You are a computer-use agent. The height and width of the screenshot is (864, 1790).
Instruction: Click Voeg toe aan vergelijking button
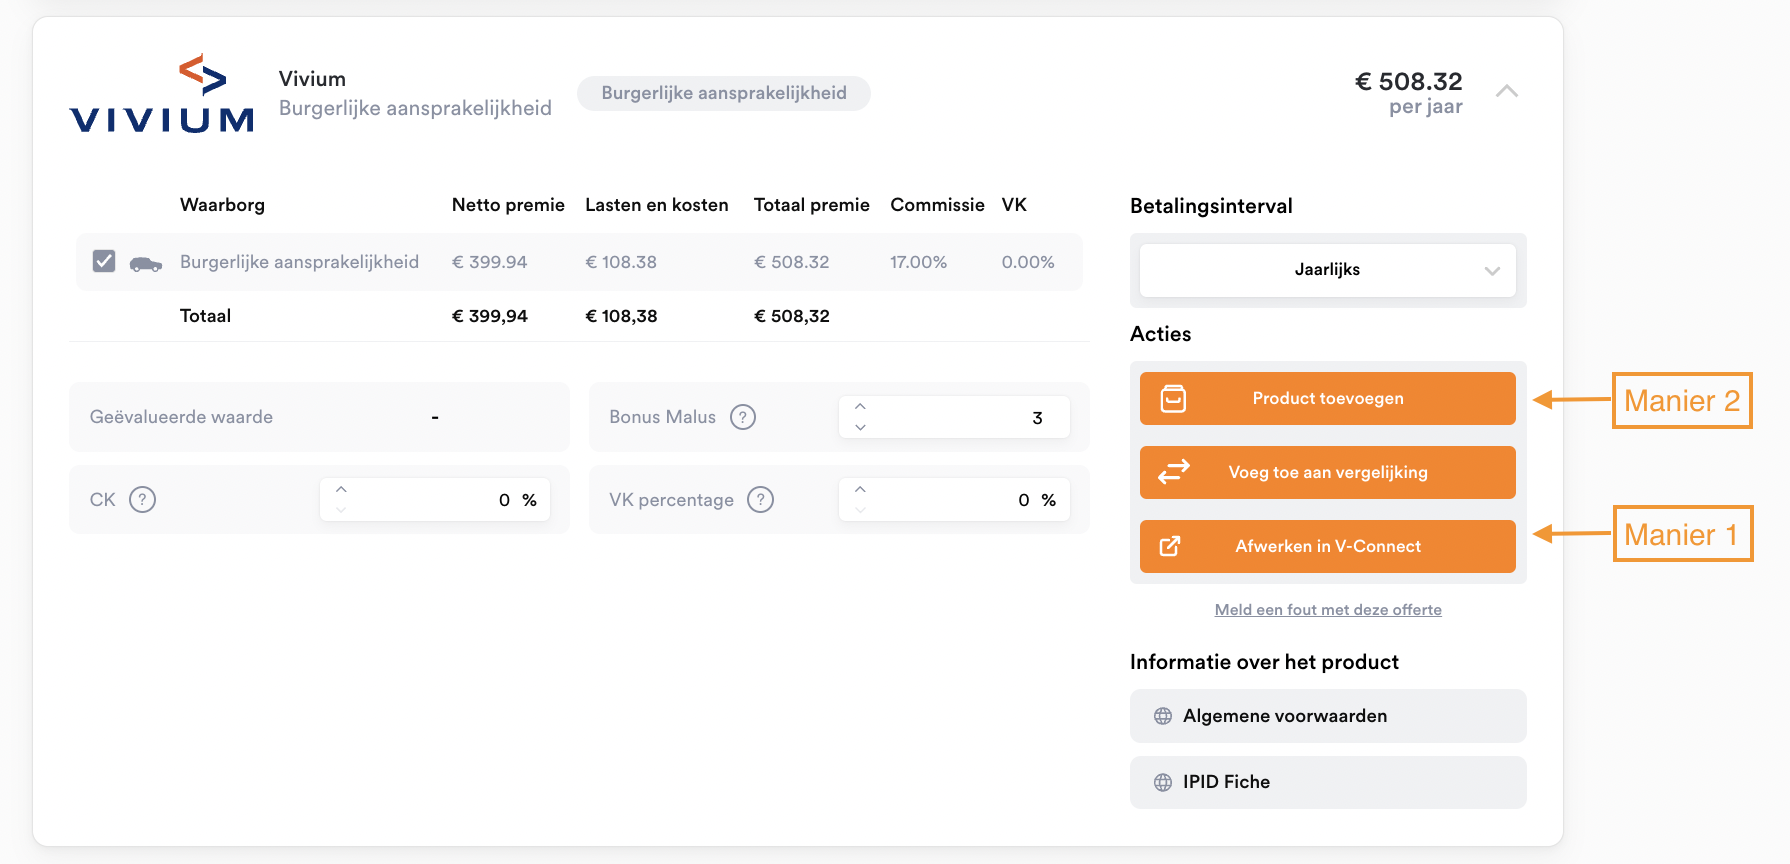coord(1328,472)
